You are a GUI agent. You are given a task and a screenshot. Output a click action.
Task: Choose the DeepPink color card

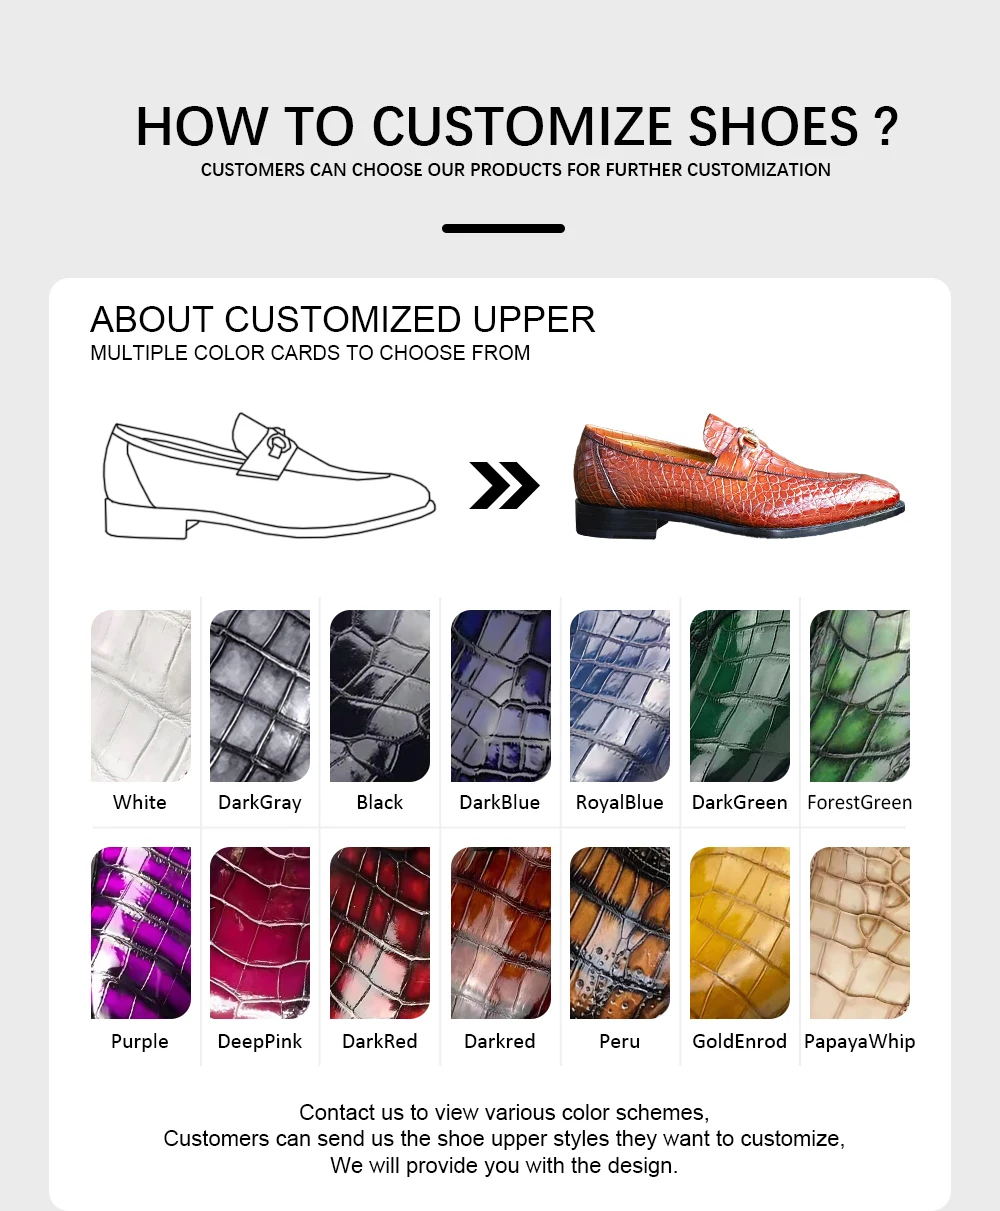click(x=260, y=933)
